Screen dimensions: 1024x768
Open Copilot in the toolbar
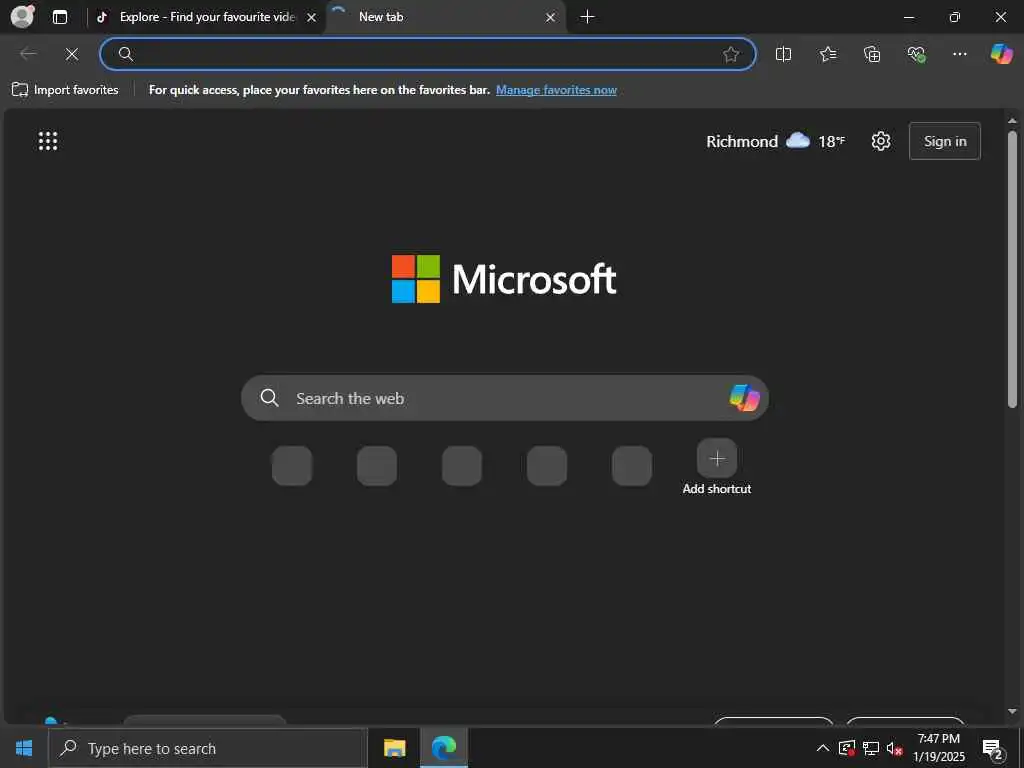[x=1001, y=54]
